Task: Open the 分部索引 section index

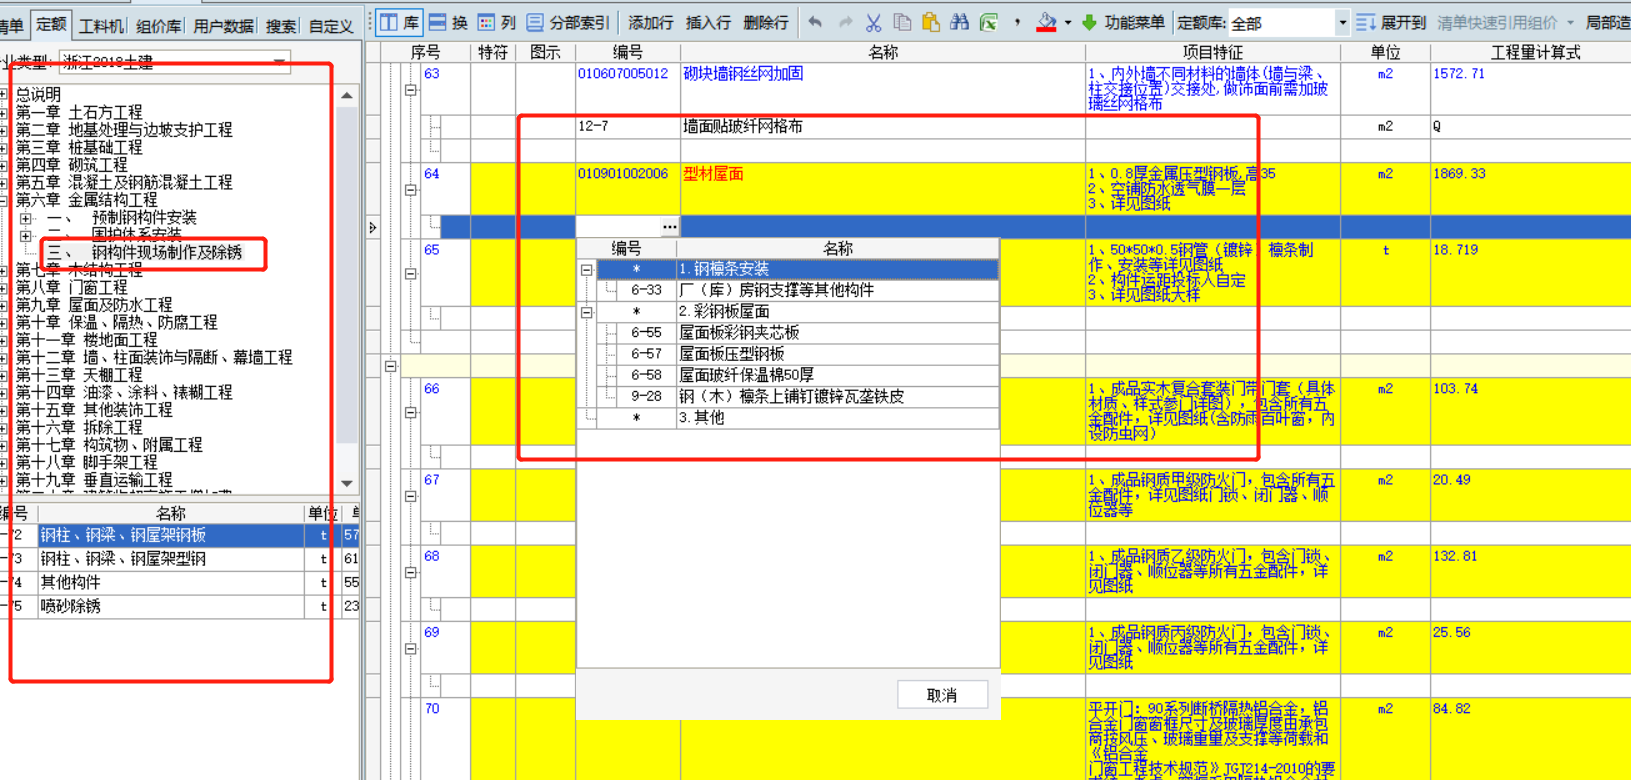Action: (x=567, y=22)
